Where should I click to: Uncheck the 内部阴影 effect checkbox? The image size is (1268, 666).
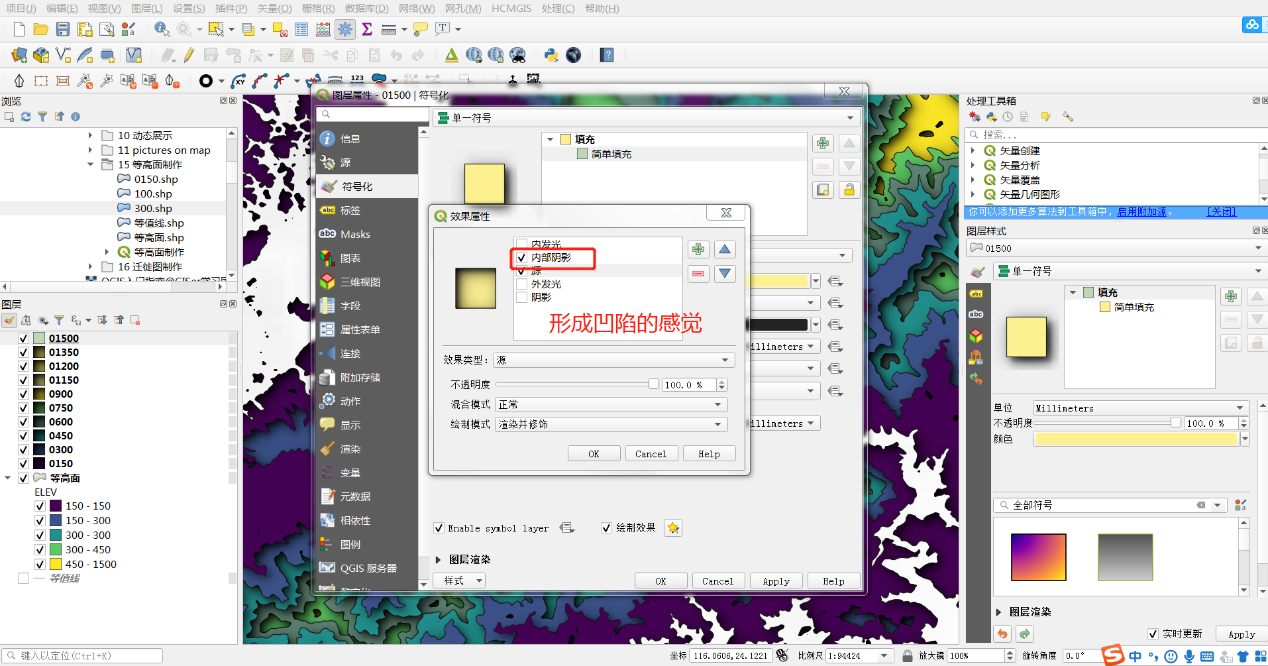pos(521,258)
